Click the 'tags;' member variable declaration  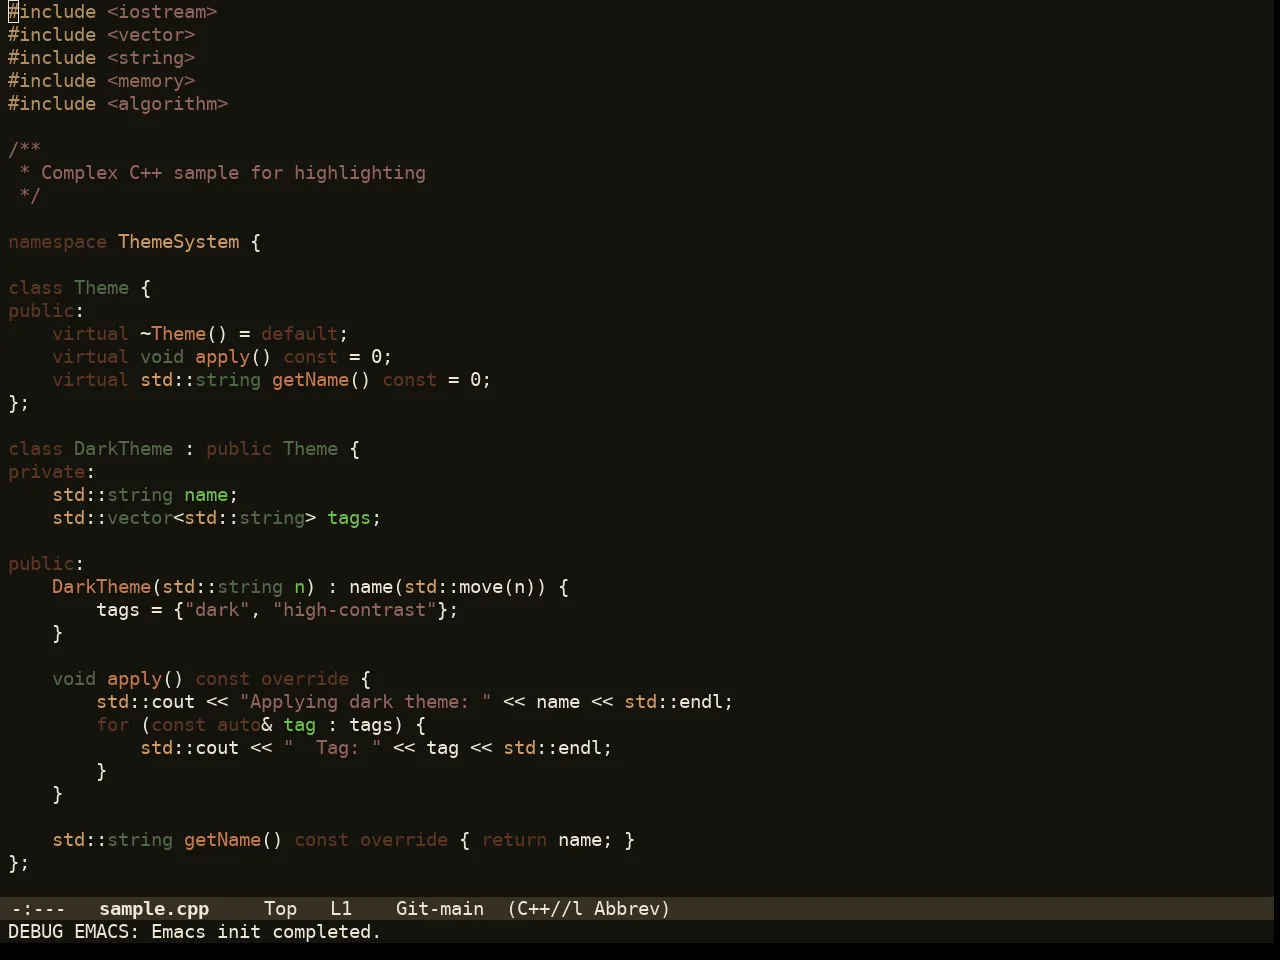(x=354, y=518)
